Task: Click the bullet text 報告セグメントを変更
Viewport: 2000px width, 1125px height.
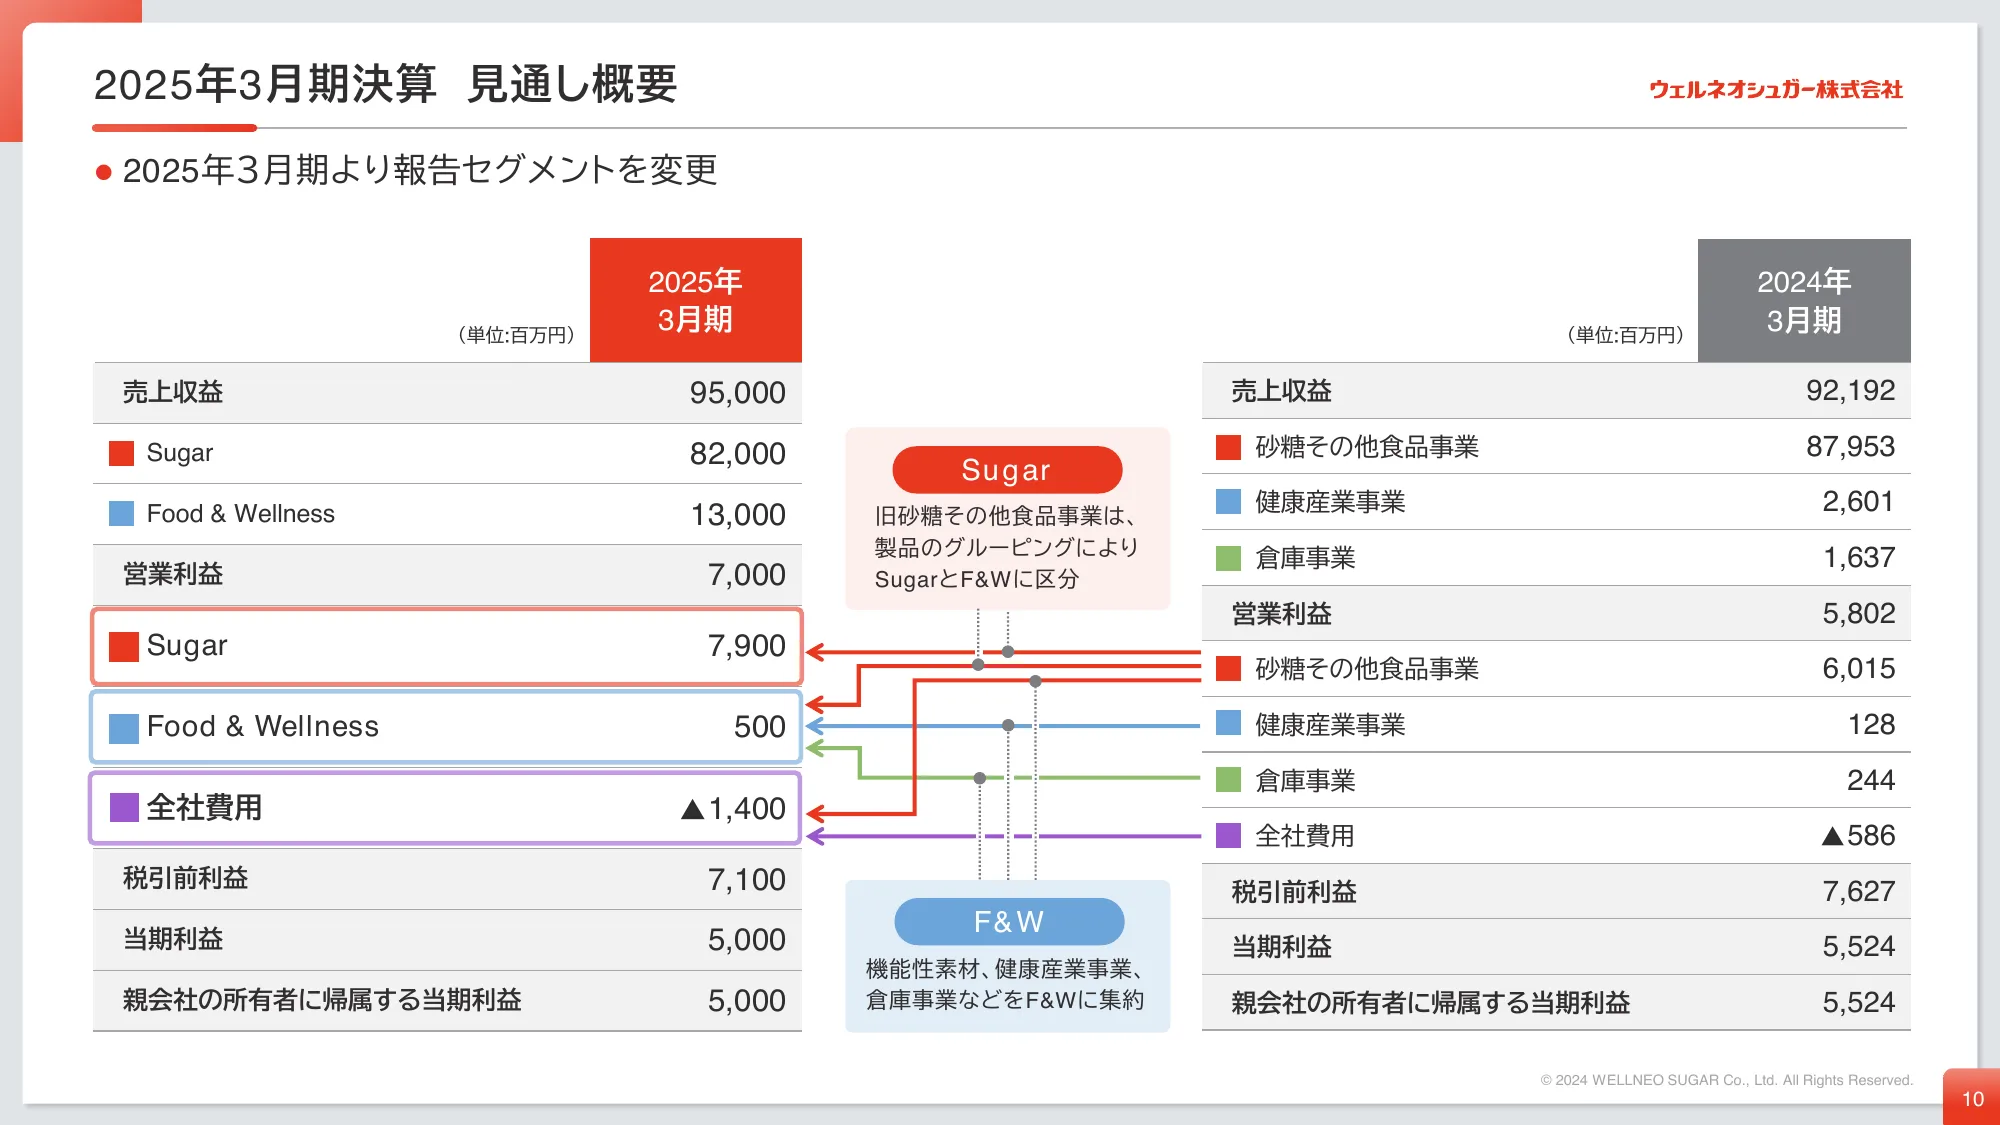Action: point(555,170)
